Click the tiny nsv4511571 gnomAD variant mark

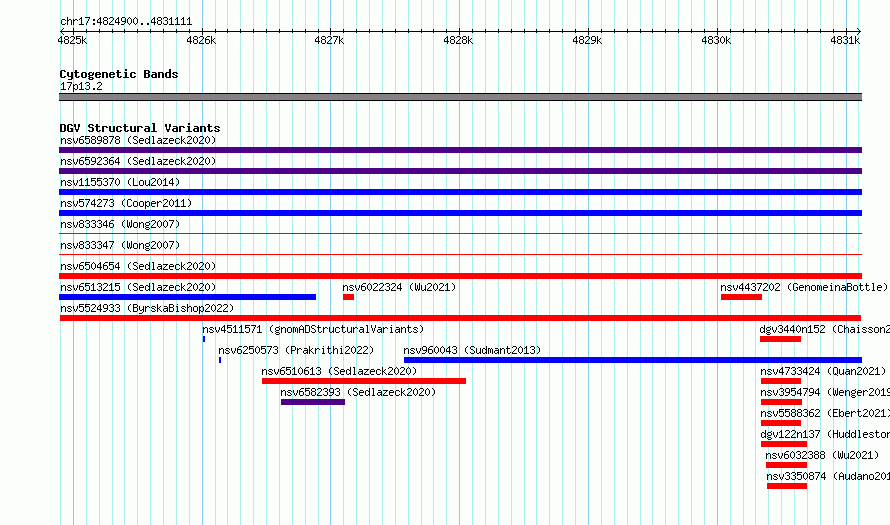pyautogui.click(x=204, y=339)
